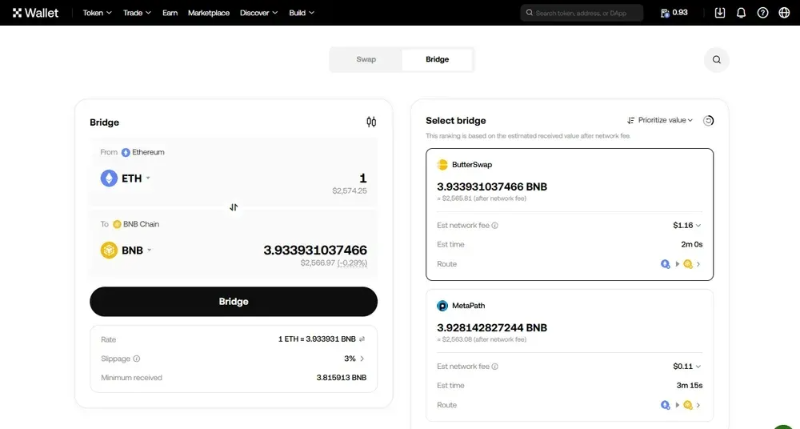Open Prioritize value sorting dropdown
Screen dimensions: 800x429
pos(660,120)
